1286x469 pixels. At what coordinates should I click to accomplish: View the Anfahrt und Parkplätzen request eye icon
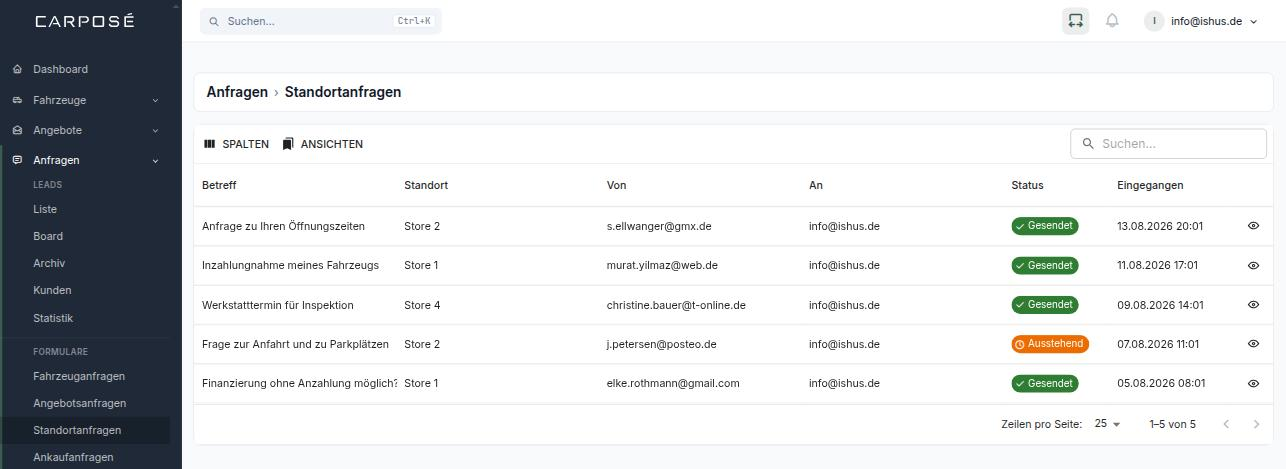coord(1253,344)
